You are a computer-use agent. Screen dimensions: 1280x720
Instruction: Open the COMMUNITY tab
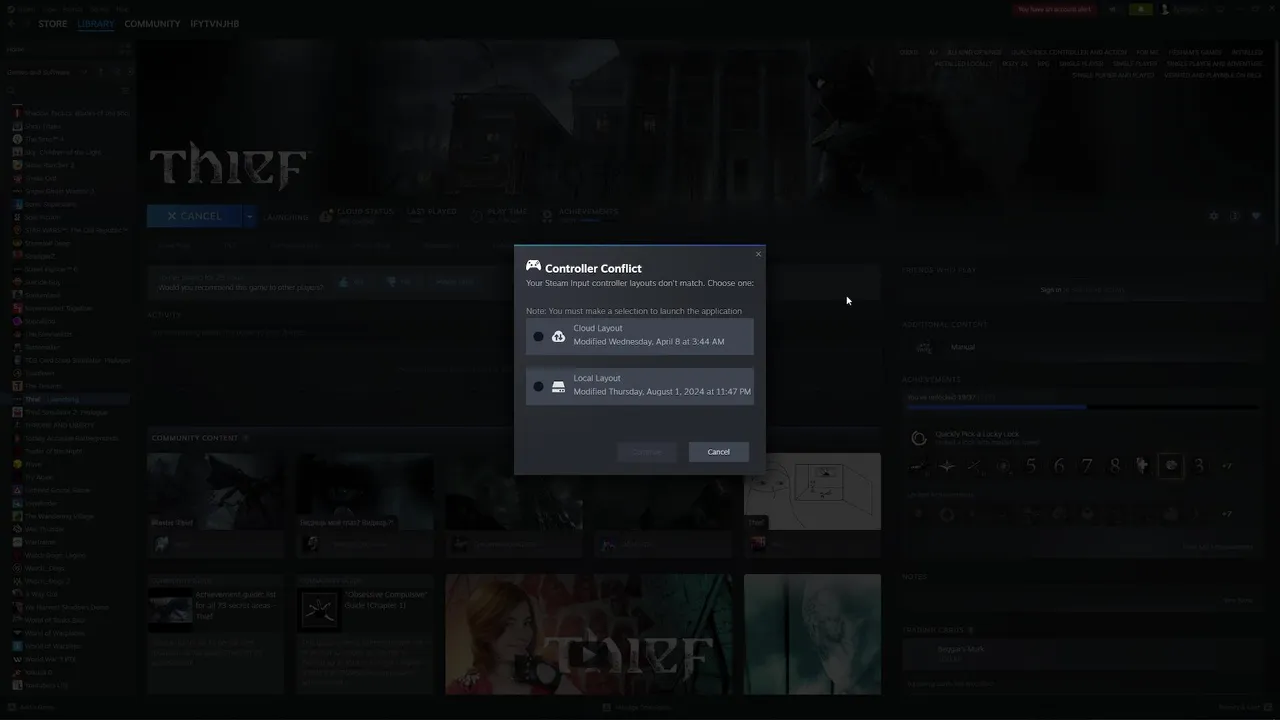(x=152, y=23)
